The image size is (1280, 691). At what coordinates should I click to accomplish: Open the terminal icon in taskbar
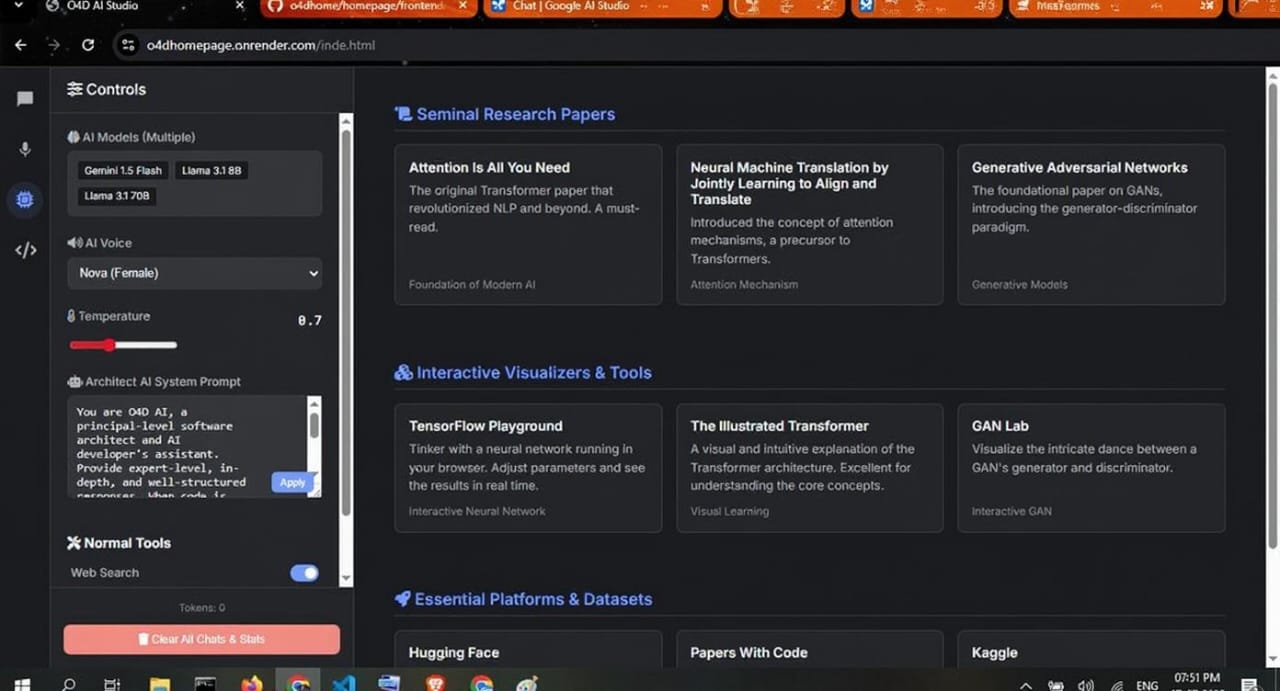pyautogui.click(x=205, y=685)
